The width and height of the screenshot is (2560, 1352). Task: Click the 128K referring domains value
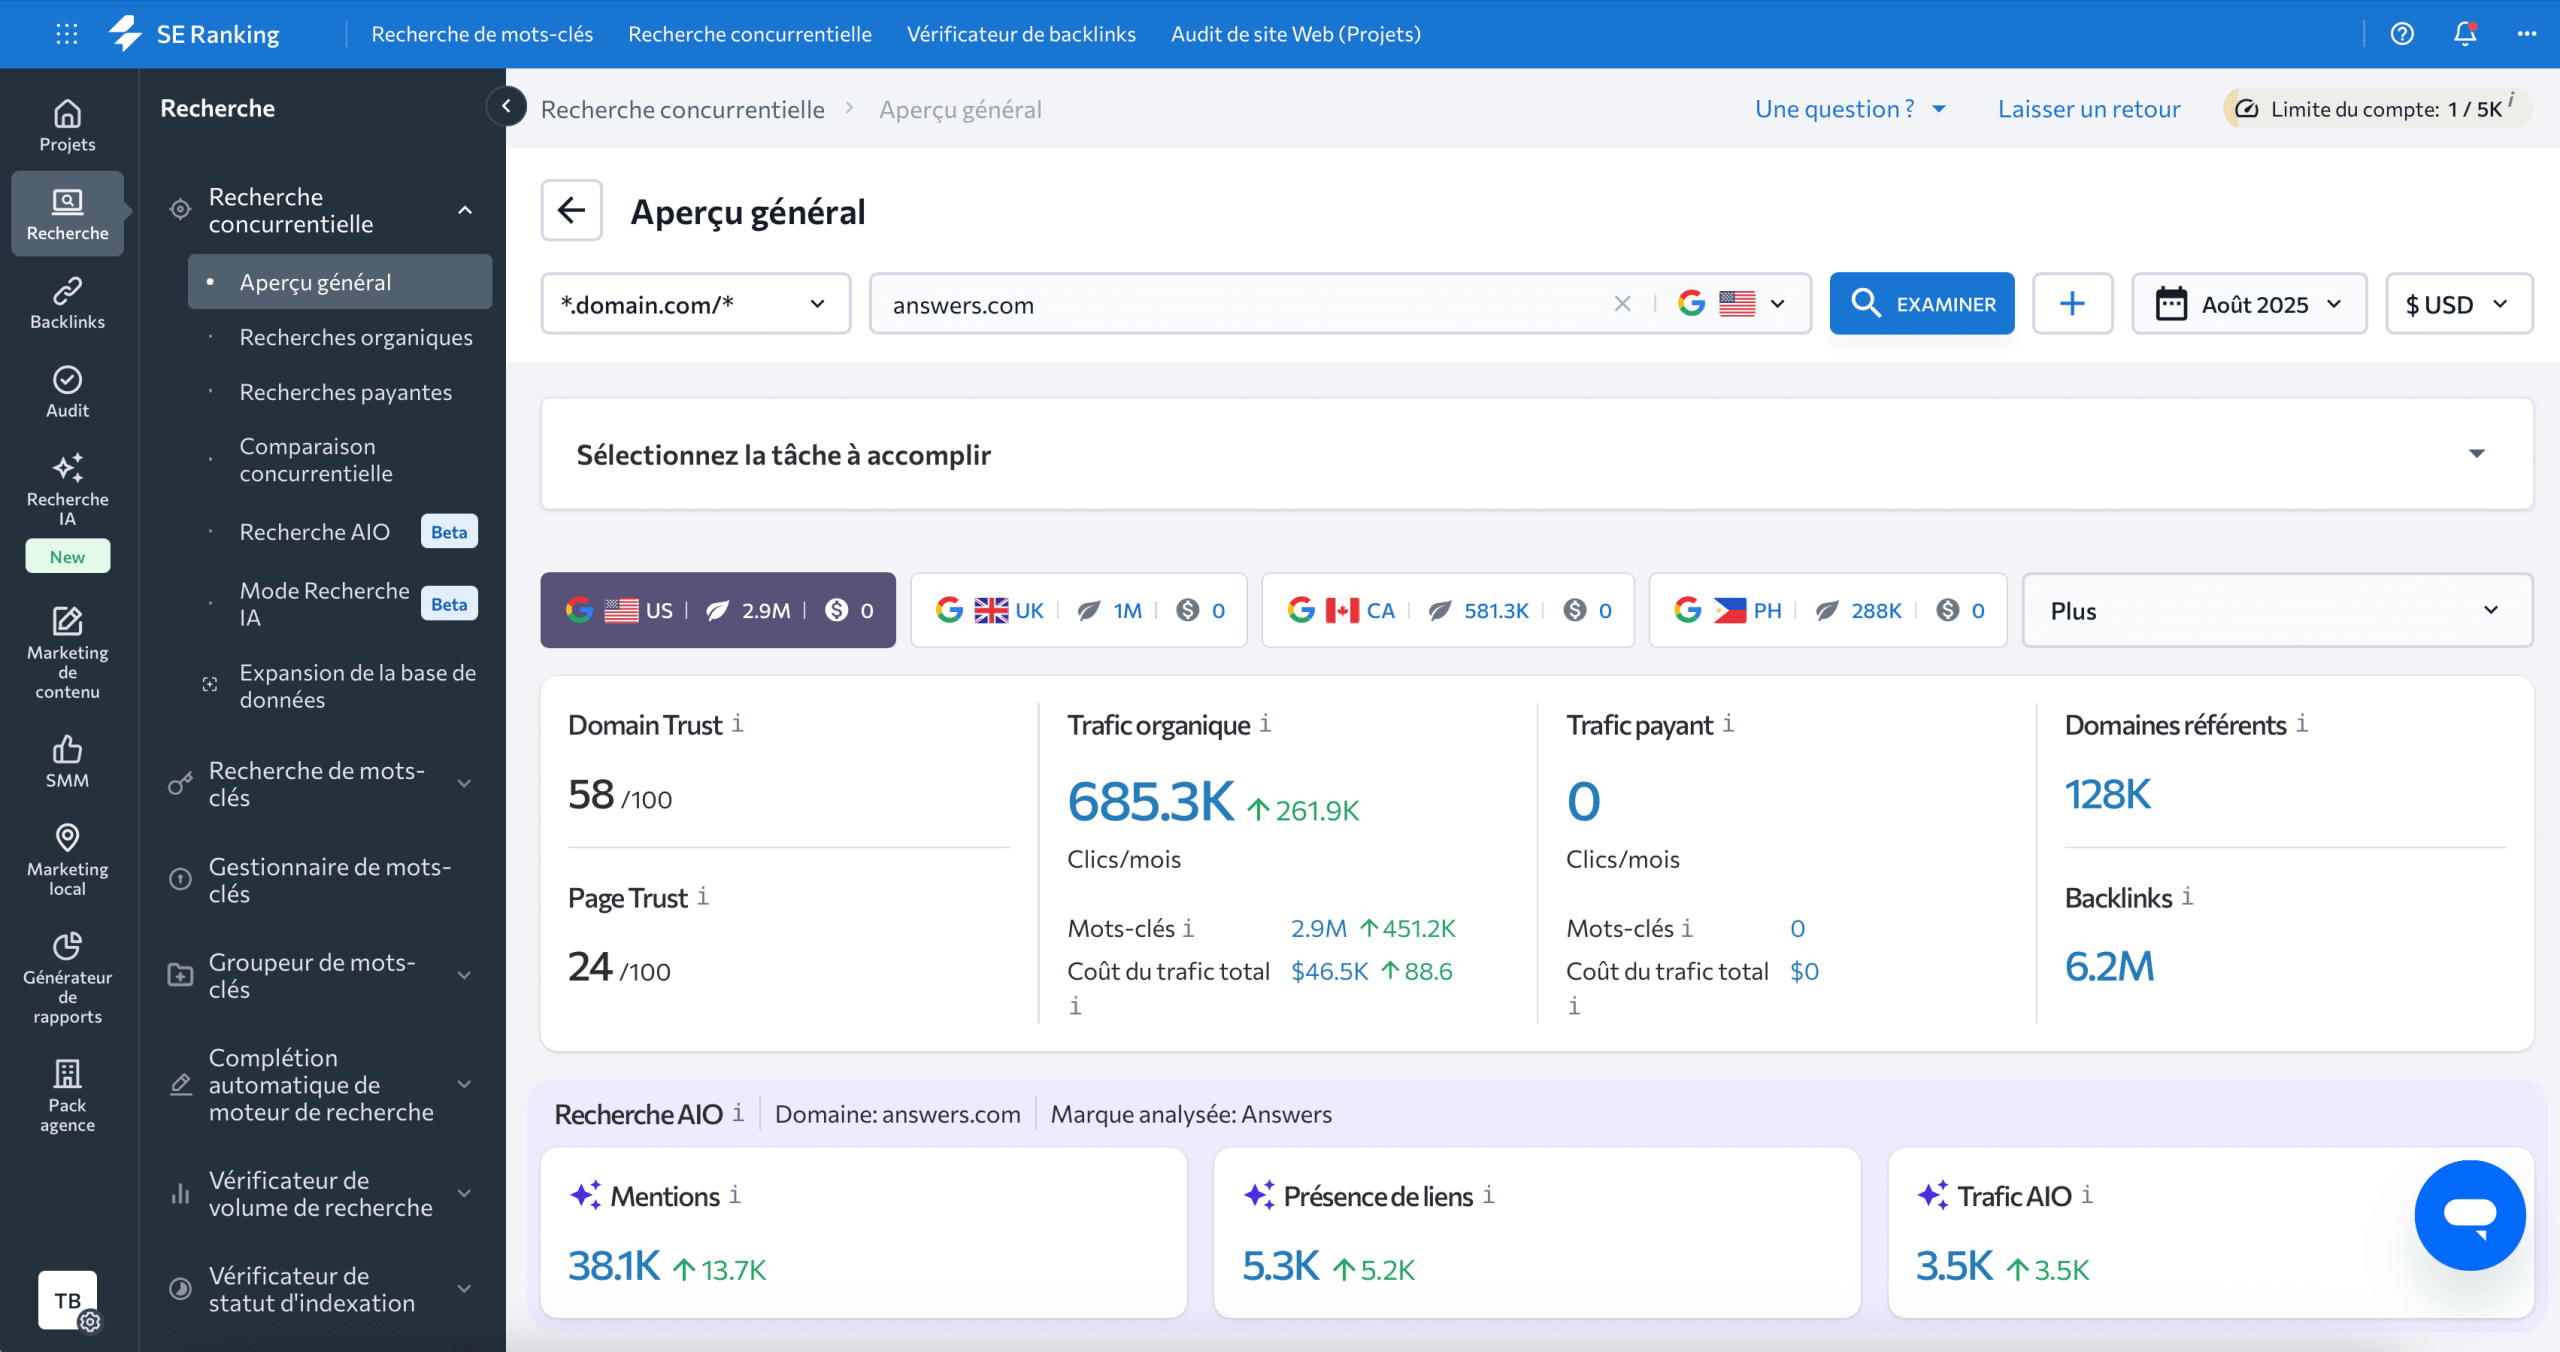pyautogui.click(x=2107, y=794)
